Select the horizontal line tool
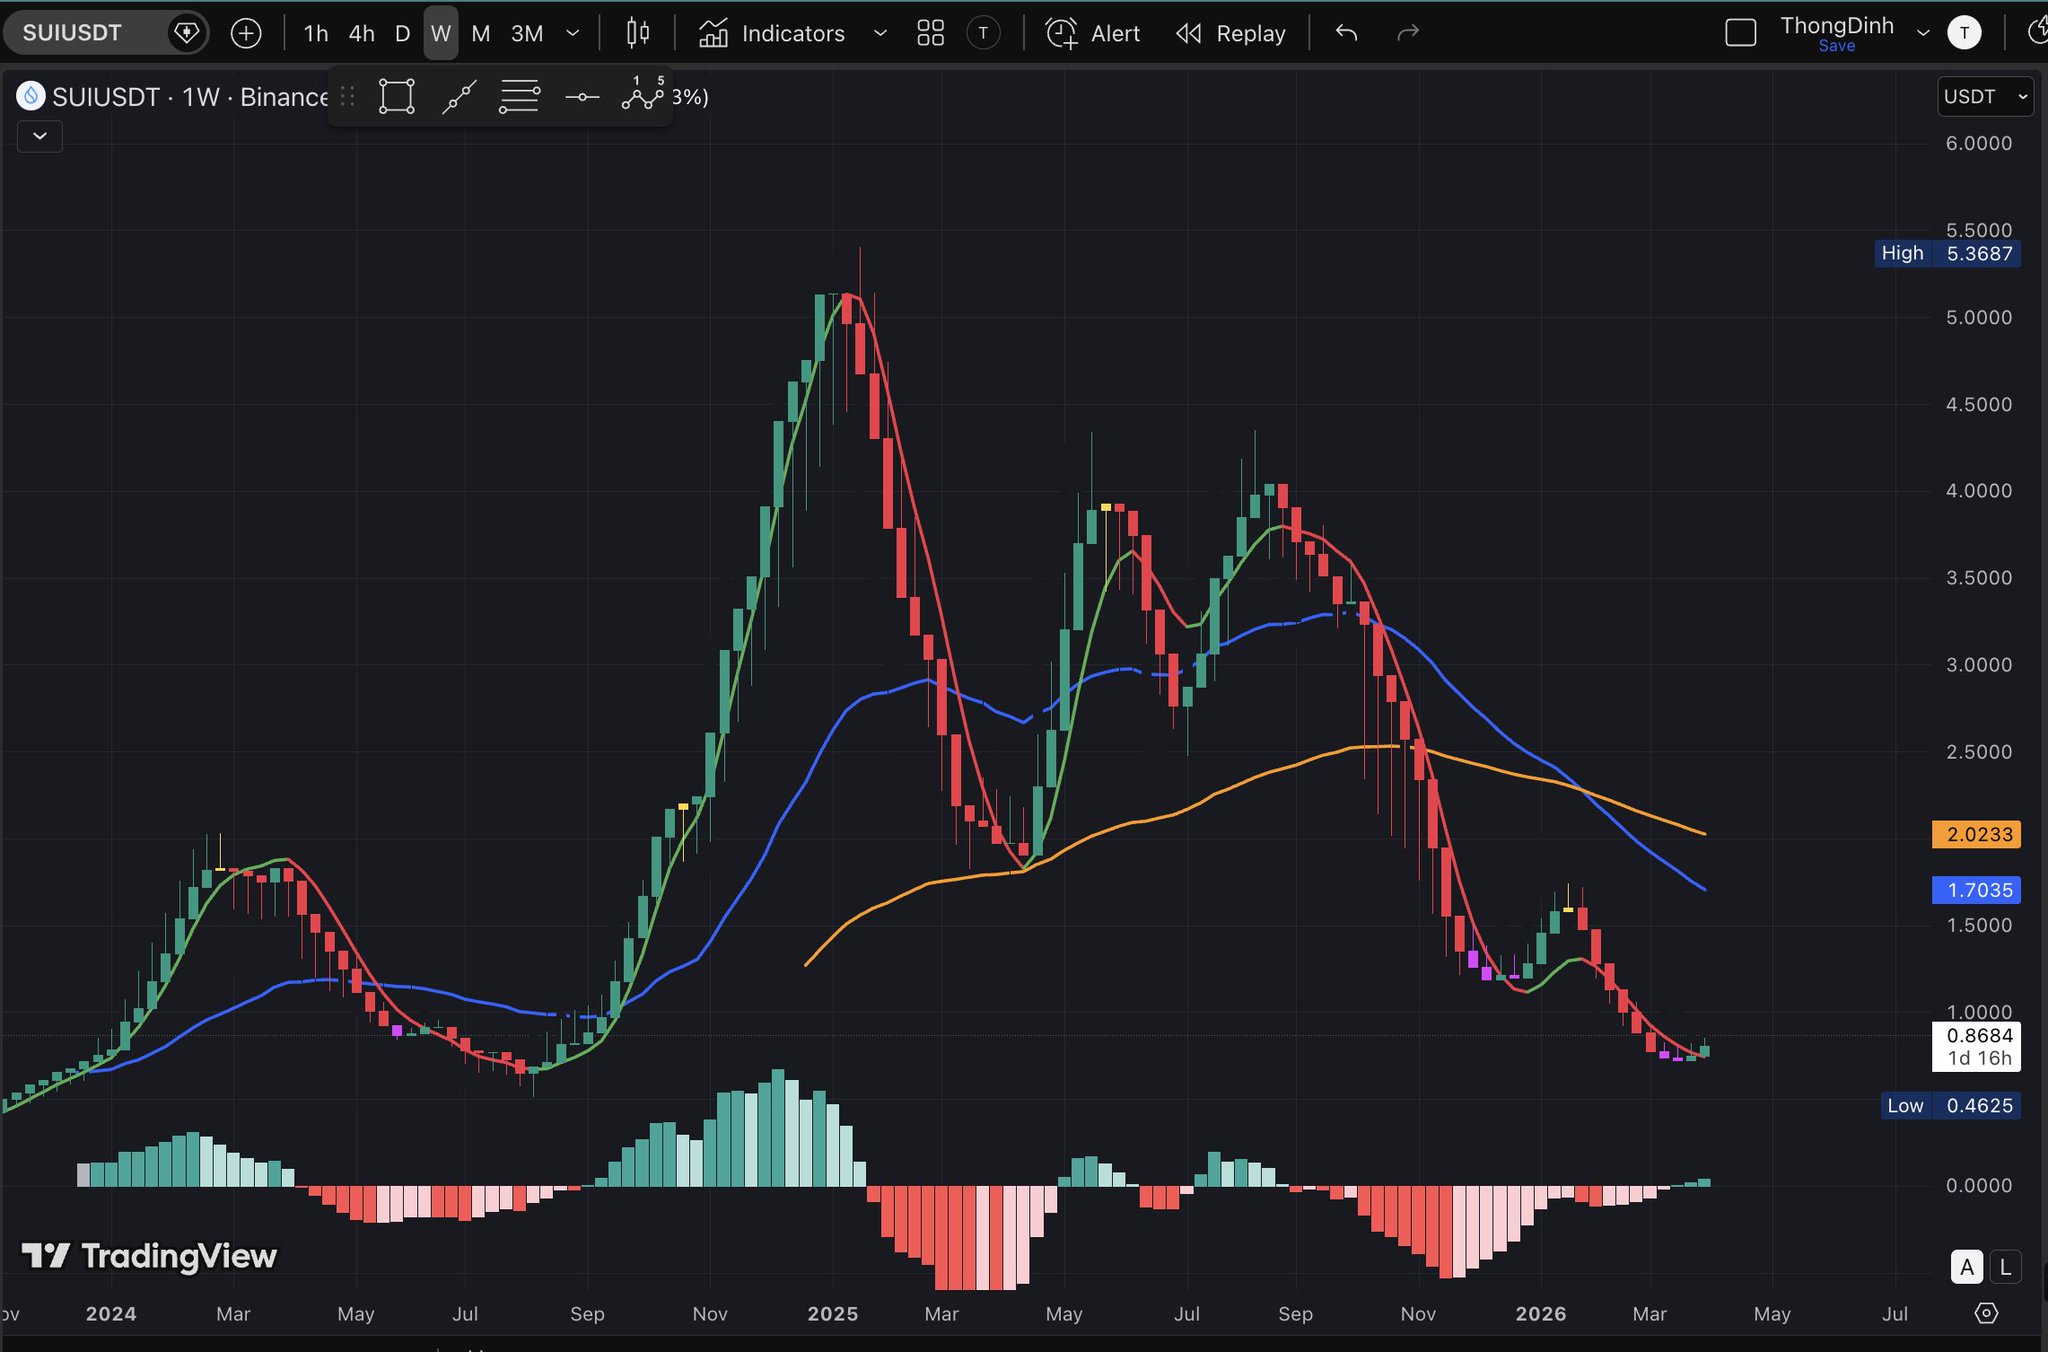Viewport: 2048px width, 1352px height. [581, 97]
